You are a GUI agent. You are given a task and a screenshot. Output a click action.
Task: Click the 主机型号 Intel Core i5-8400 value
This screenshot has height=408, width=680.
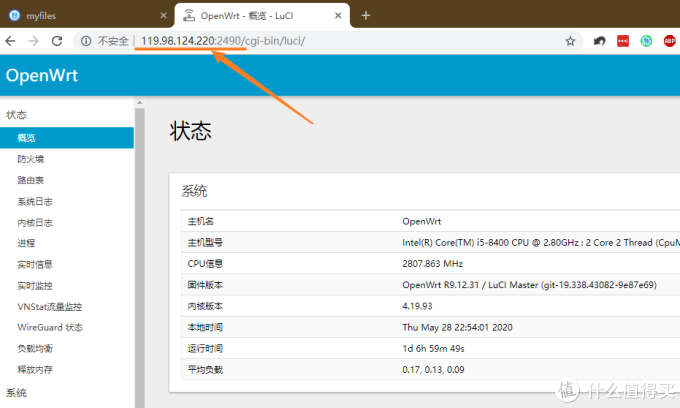click(x=541, y=243)
